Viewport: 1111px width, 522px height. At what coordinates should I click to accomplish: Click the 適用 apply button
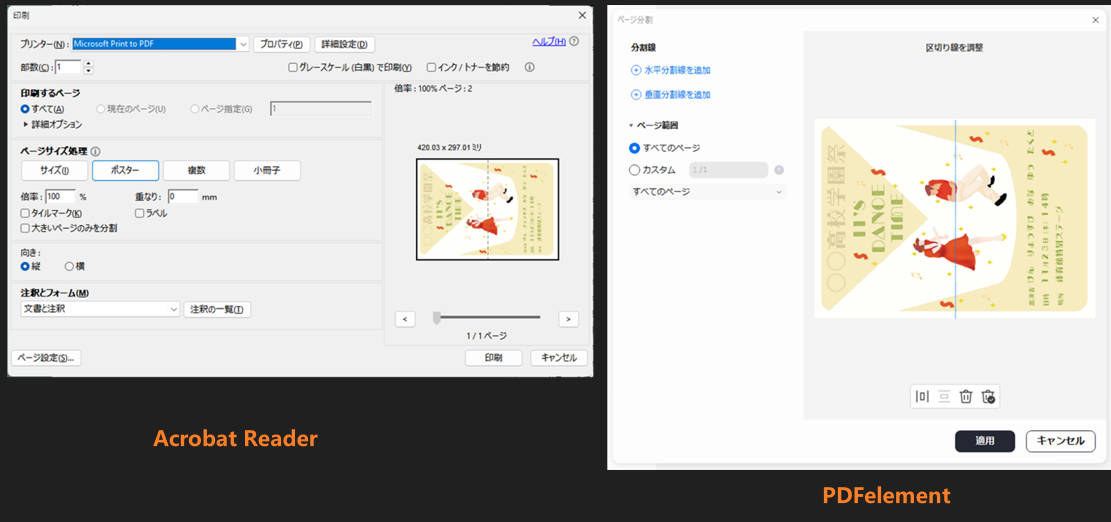pyautogui.click(x=985, y=441)
